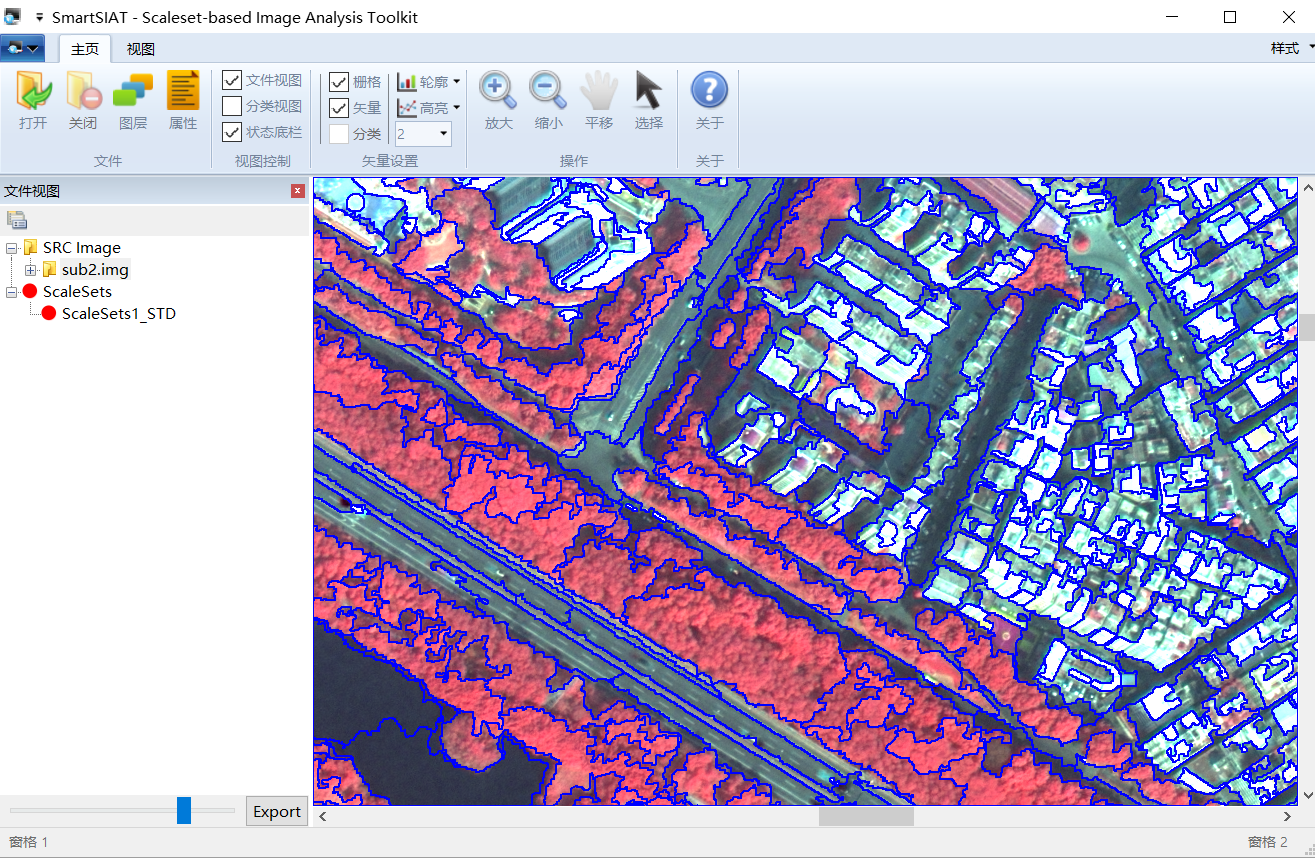Open the 轮廓 (Outline) dropdown
Image resolution: width=1315 pixels, height=858 pixels.
pos(429,82)
